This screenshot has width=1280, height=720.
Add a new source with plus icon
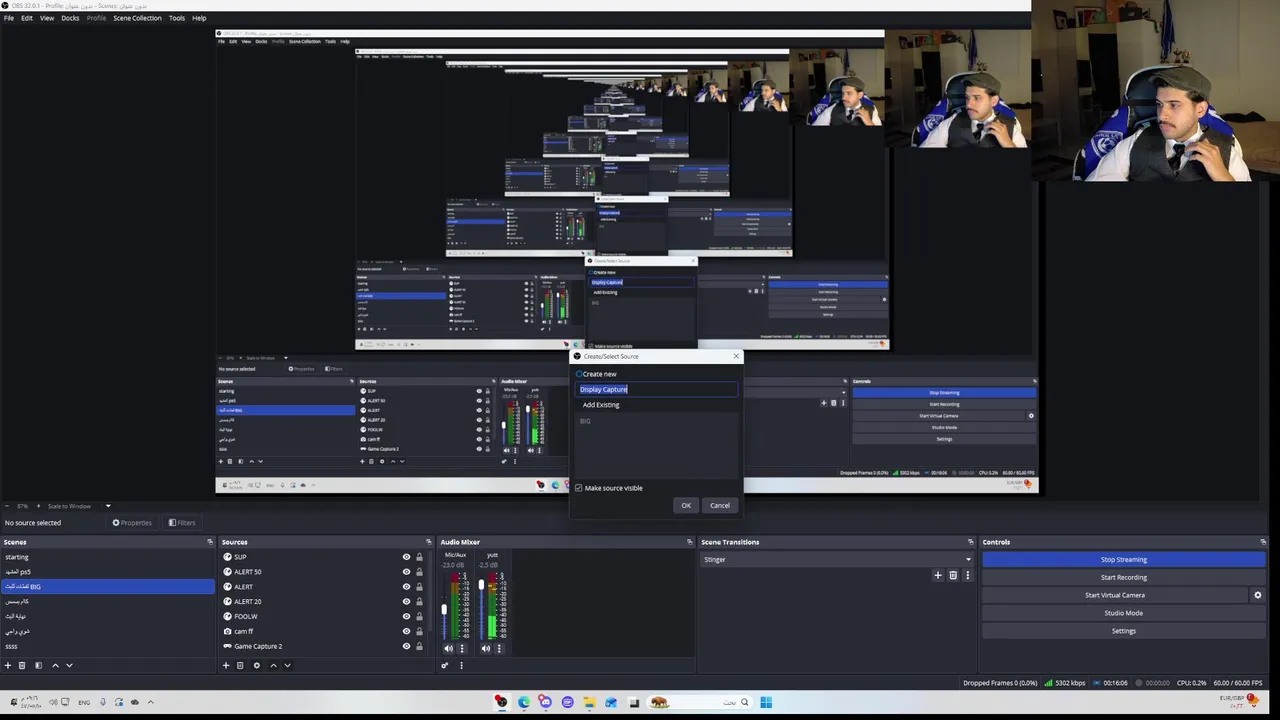(226, 665)
